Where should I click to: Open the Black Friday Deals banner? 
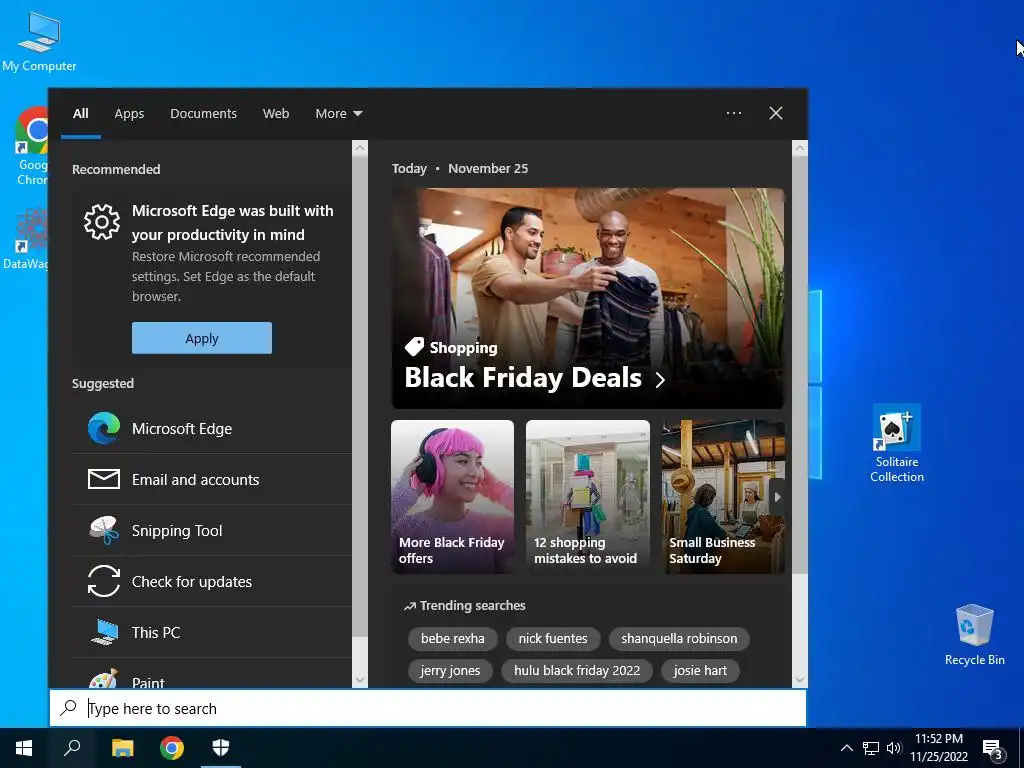tap(588, 298)
